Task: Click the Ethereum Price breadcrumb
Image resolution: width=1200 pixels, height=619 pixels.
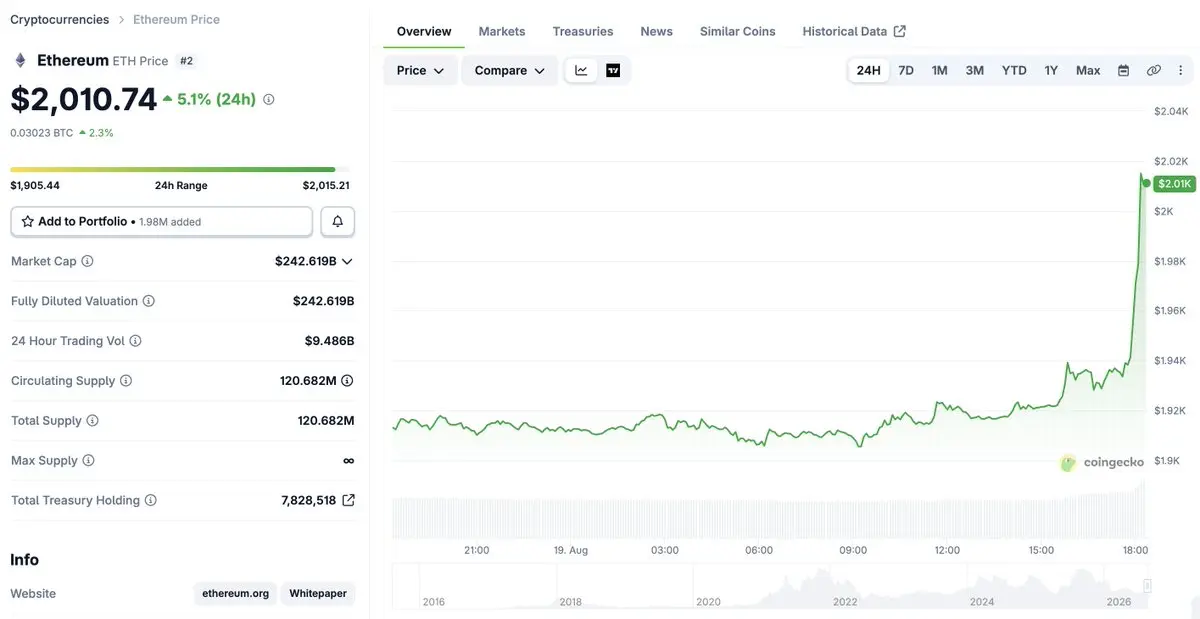Action: click(x=176, y=20)
